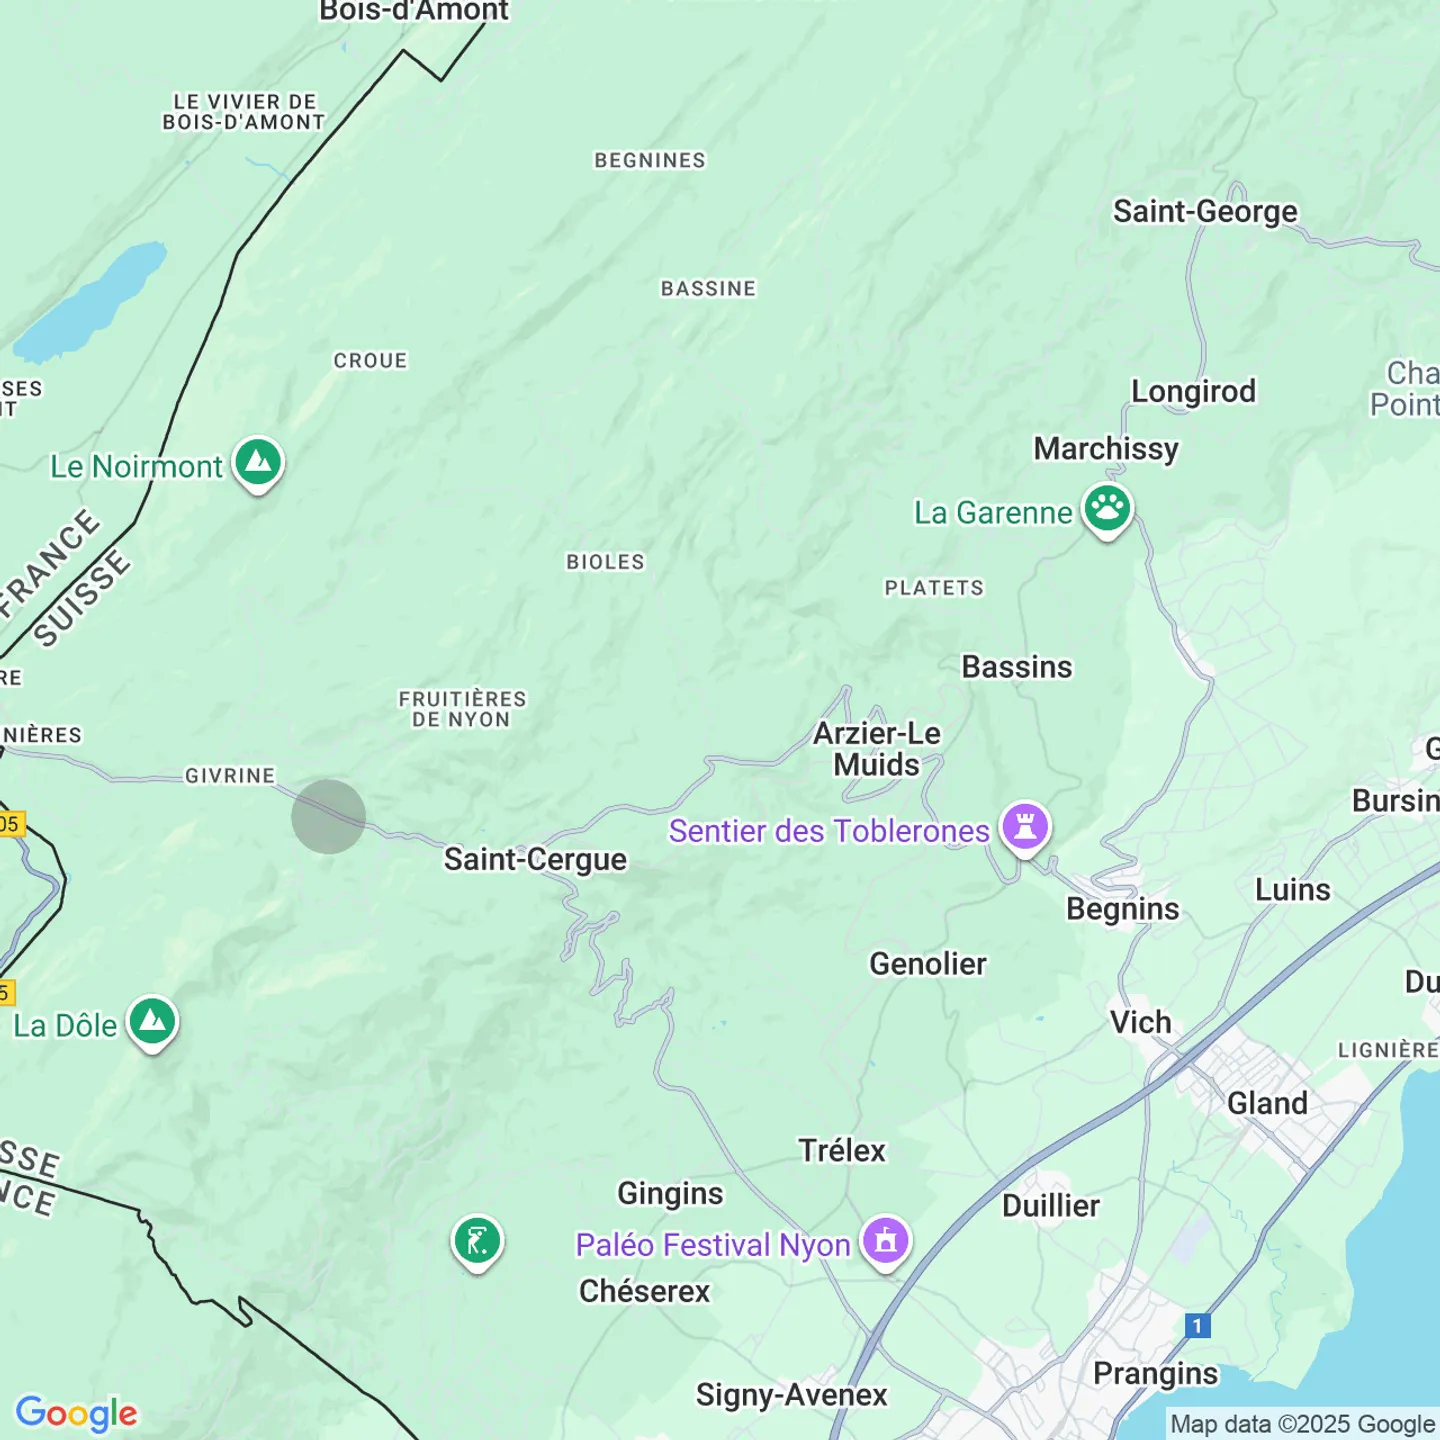
Task: Click the Trélex town label
Action: click(842, 1151)
